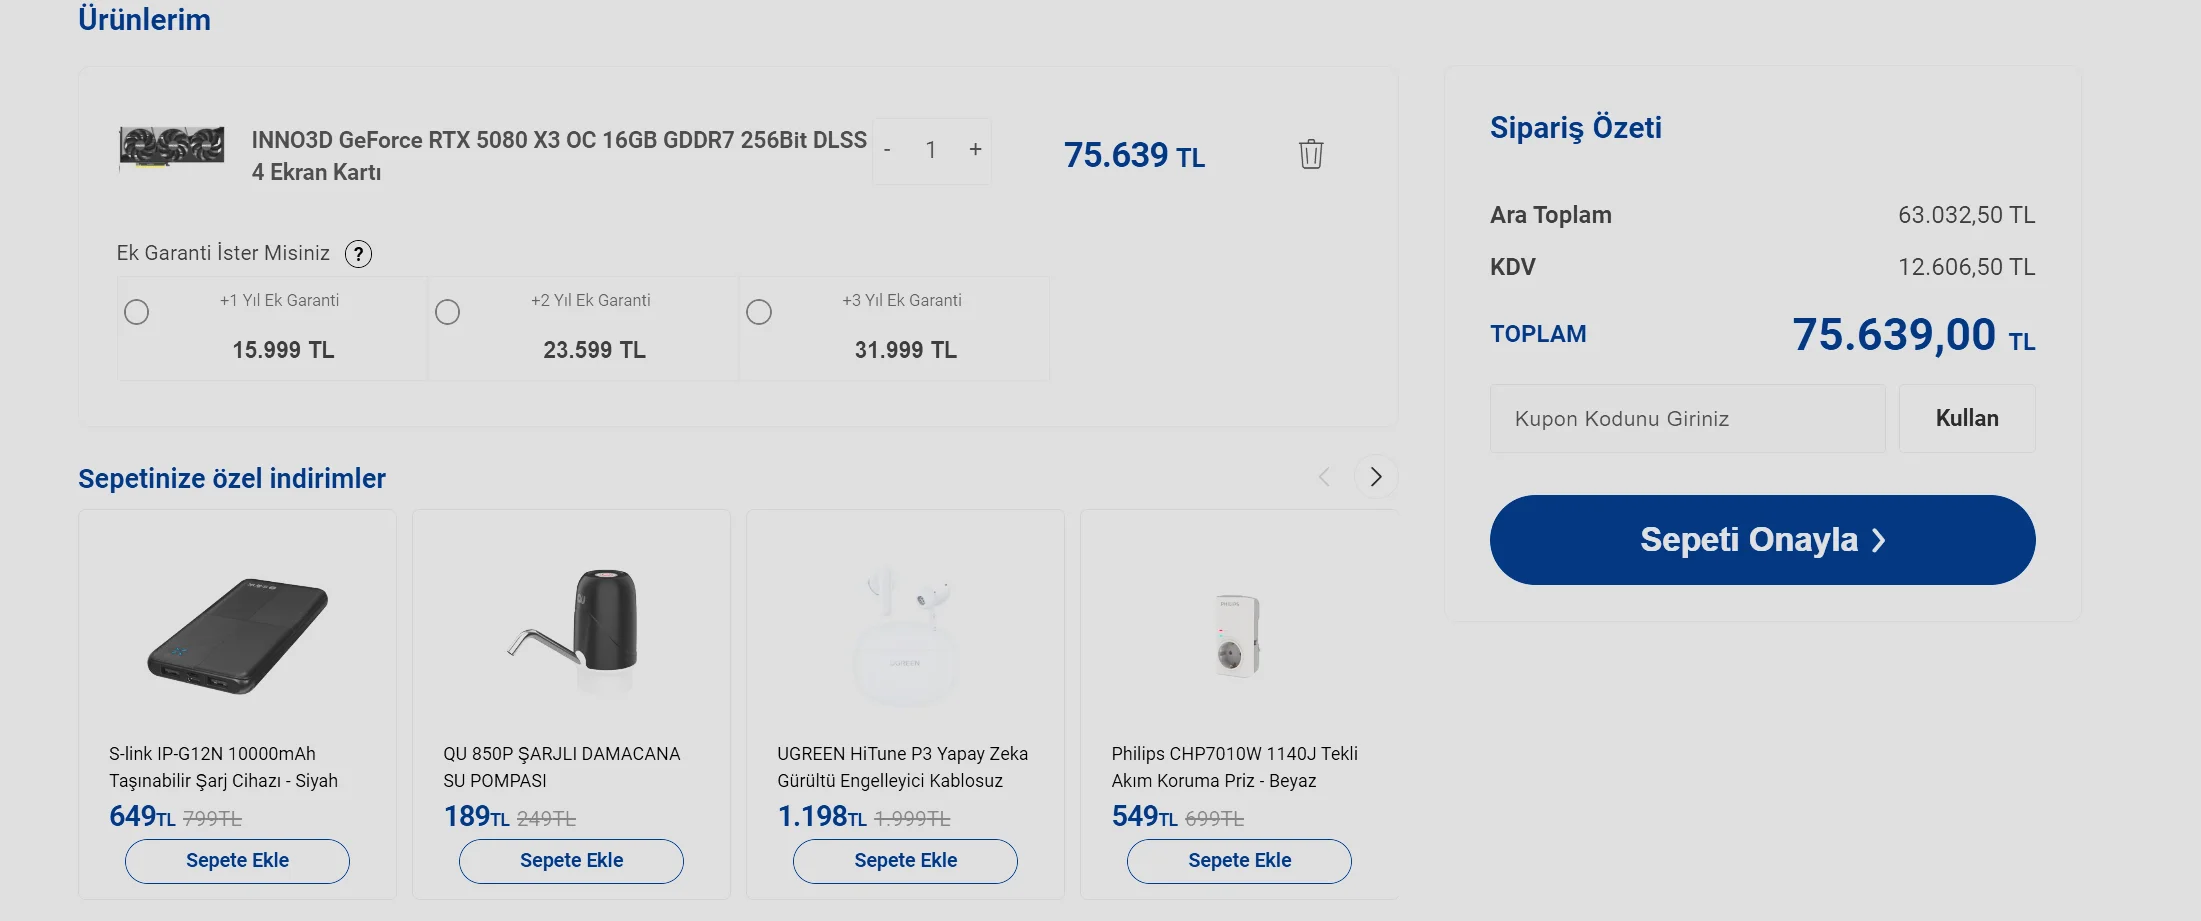Viewport: 2201px width, 921px height.
Task: Confirm cart with Sepeti Onayla
Action: (x=1762, y=540)
